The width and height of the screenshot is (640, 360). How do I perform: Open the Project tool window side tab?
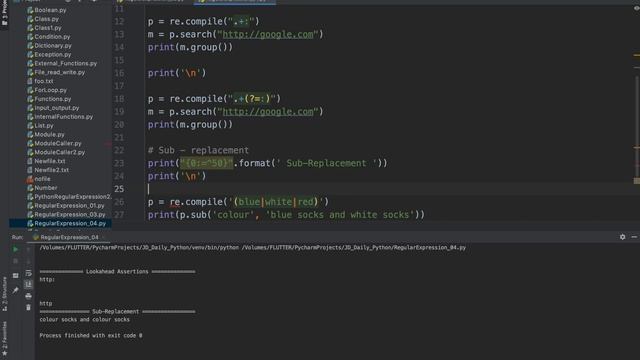coord(4,16)
